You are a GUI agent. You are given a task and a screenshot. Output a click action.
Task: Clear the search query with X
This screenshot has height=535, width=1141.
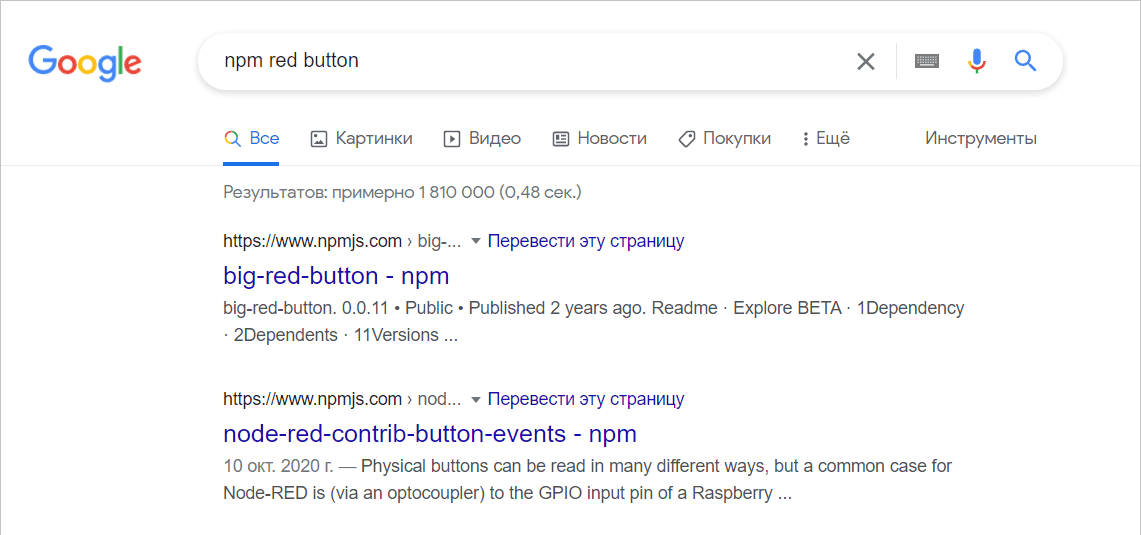[x=866, y=61]
